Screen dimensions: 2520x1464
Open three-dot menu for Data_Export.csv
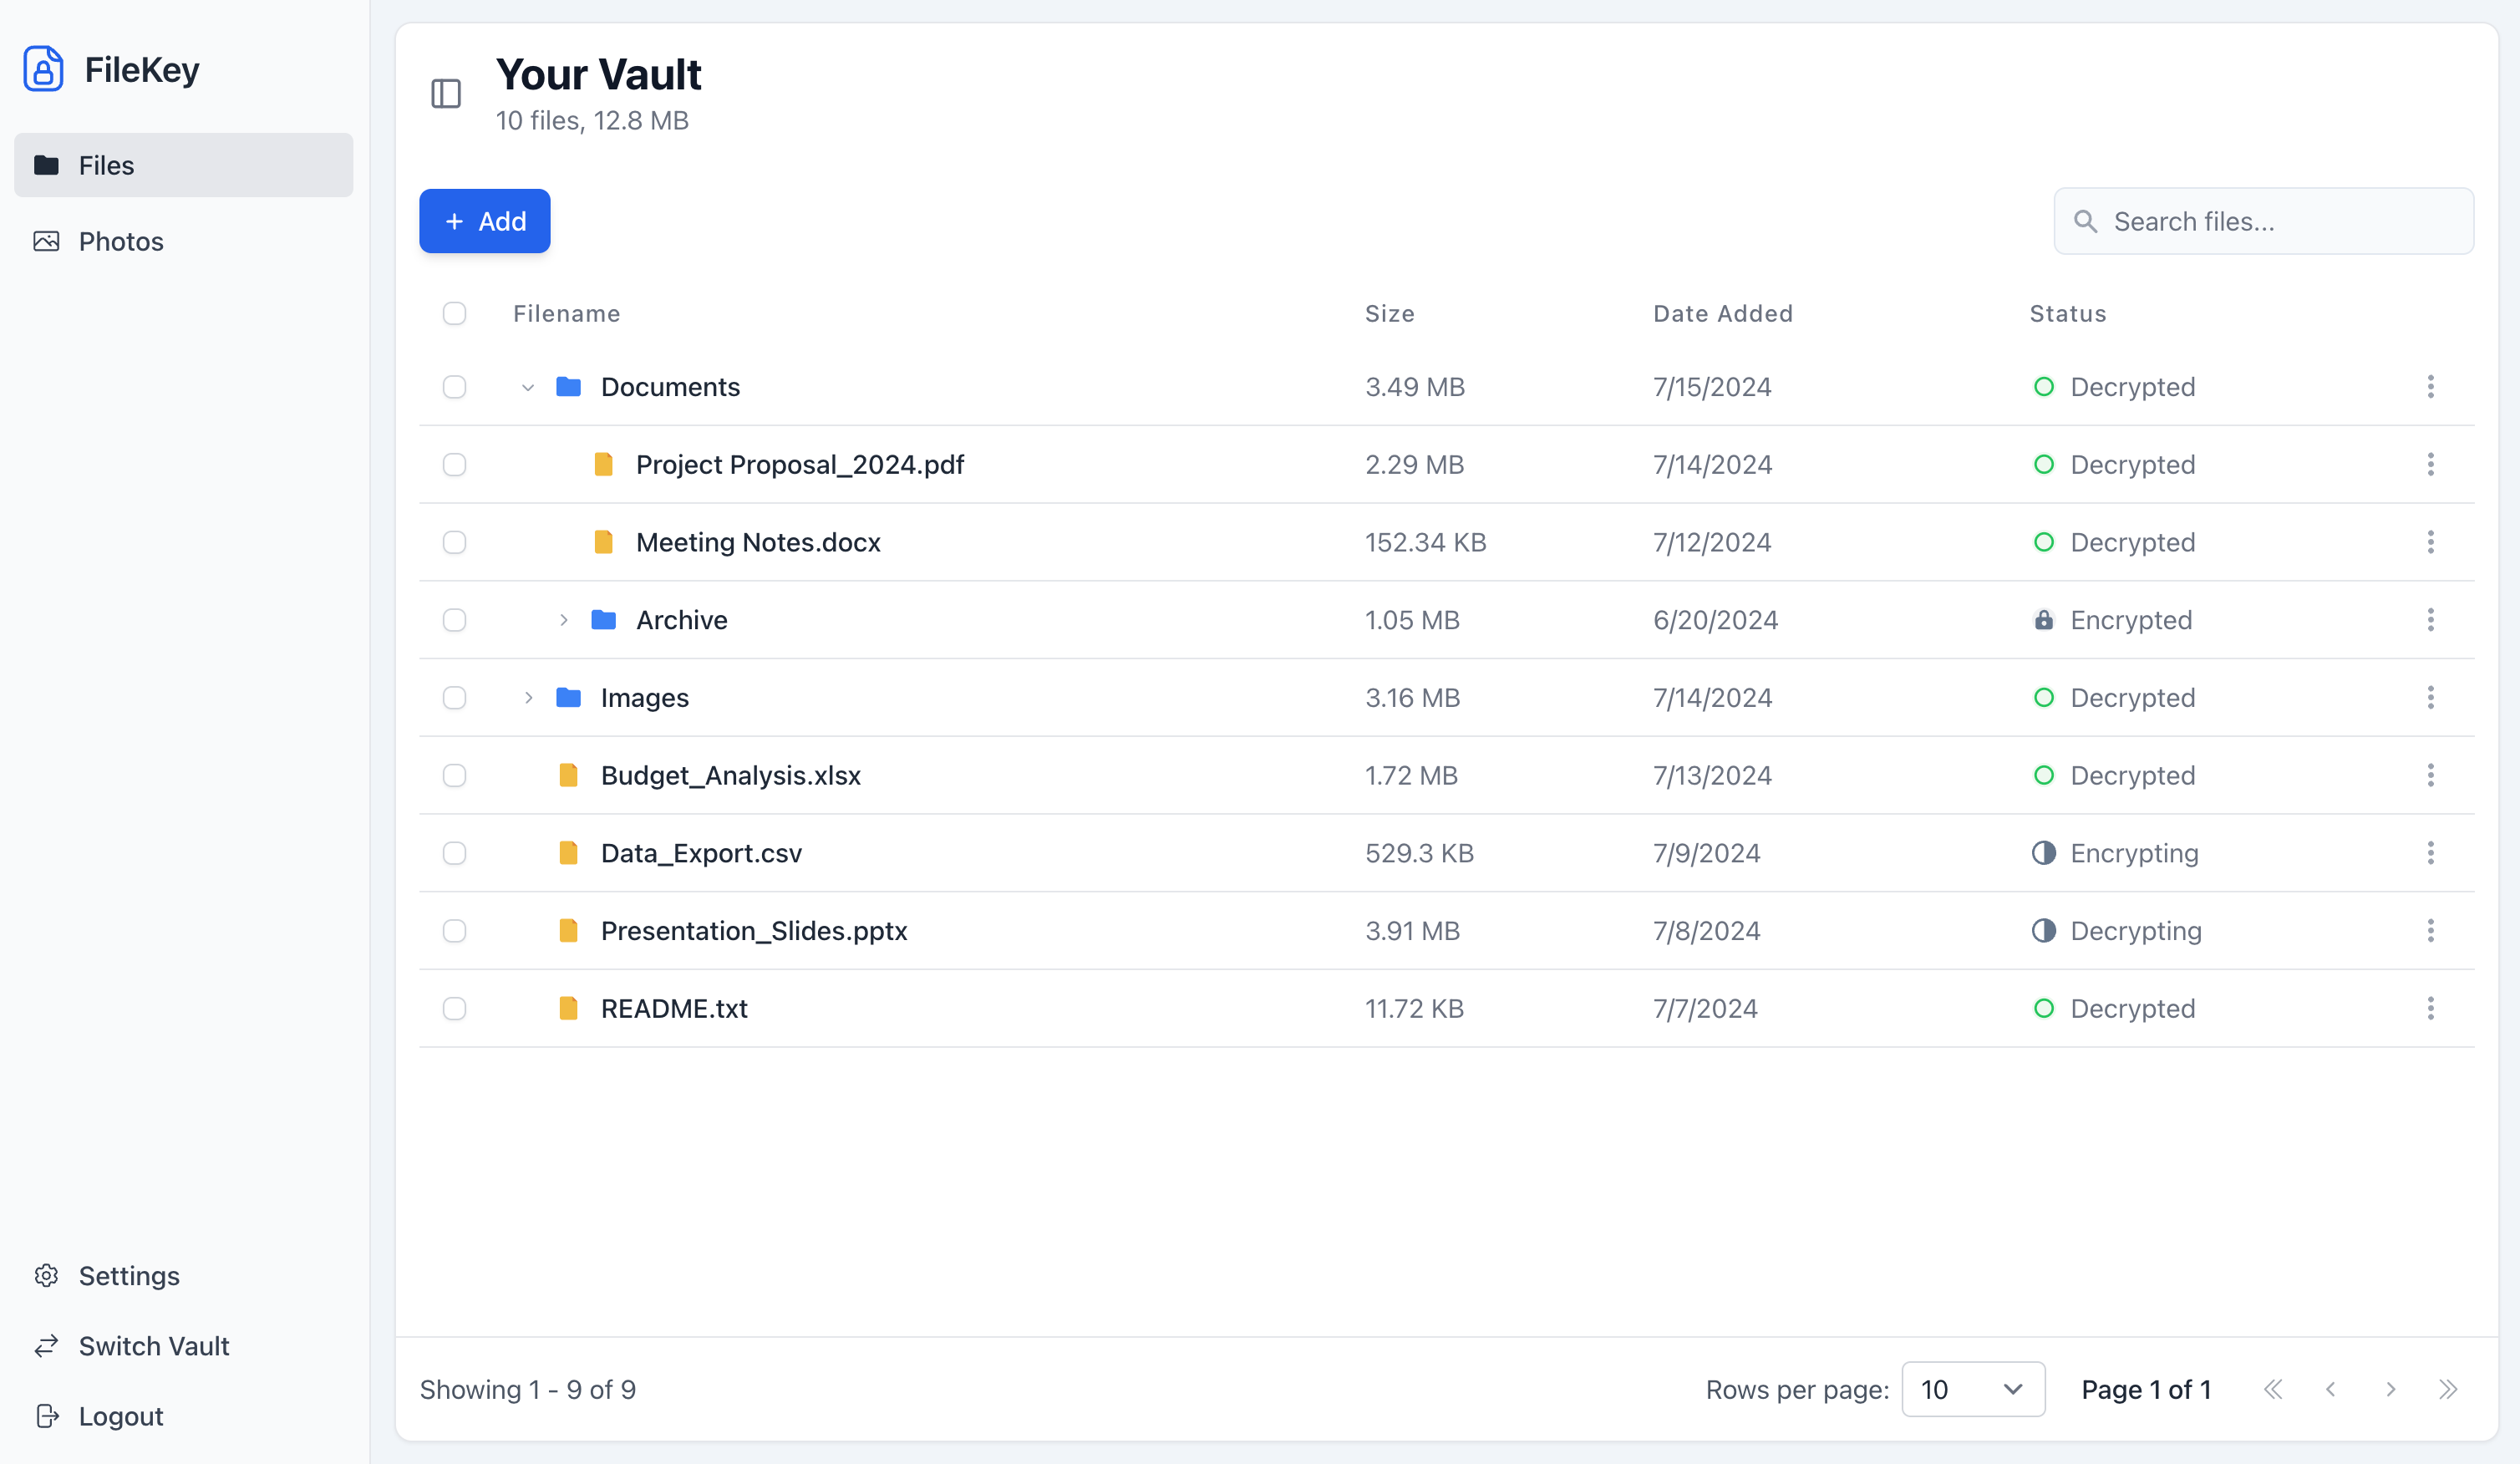(x=2430, y=853)
